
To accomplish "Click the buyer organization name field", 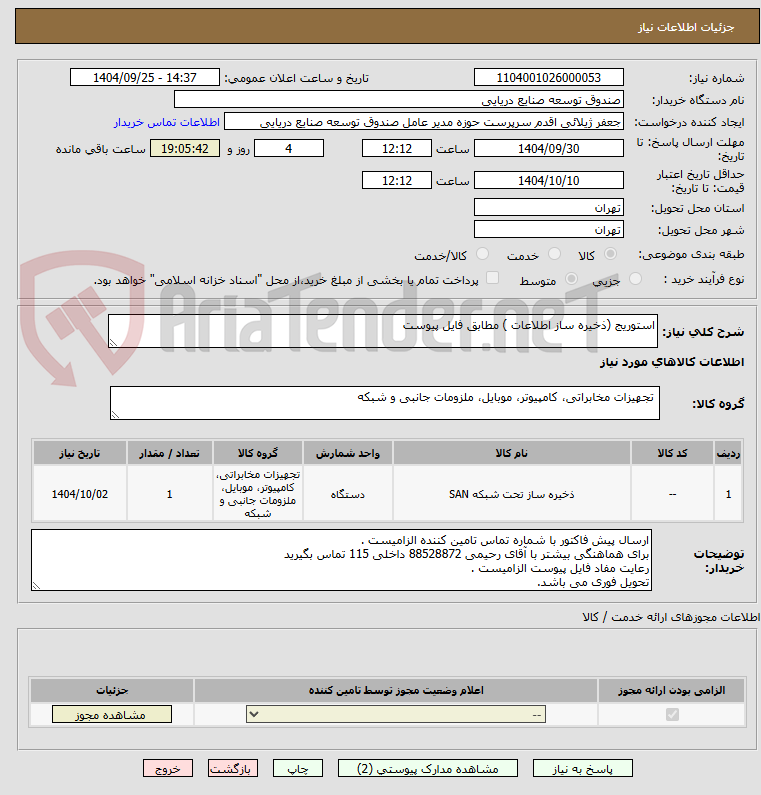I will tap(398, 99).
